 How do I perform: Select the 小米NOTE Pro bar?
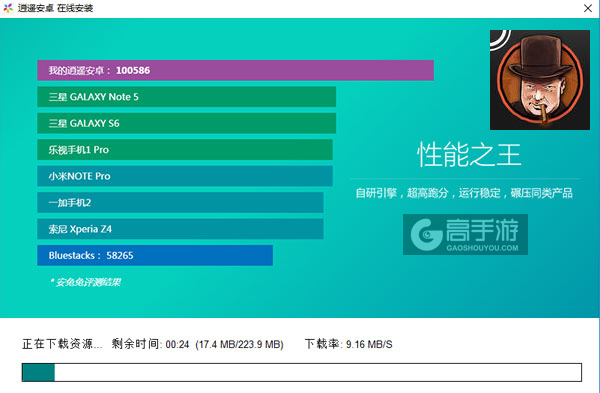(x=185, y=176)
